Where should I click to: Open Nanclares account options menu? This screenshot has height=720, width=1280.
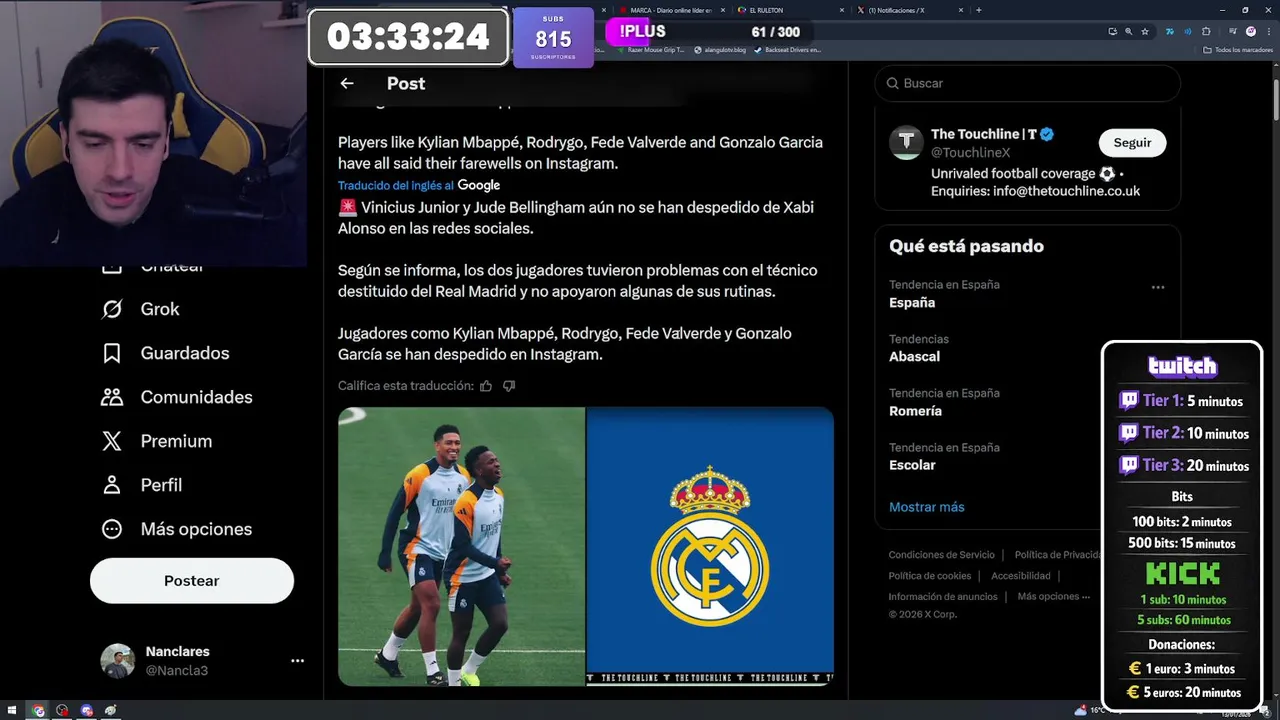(297, 661)
